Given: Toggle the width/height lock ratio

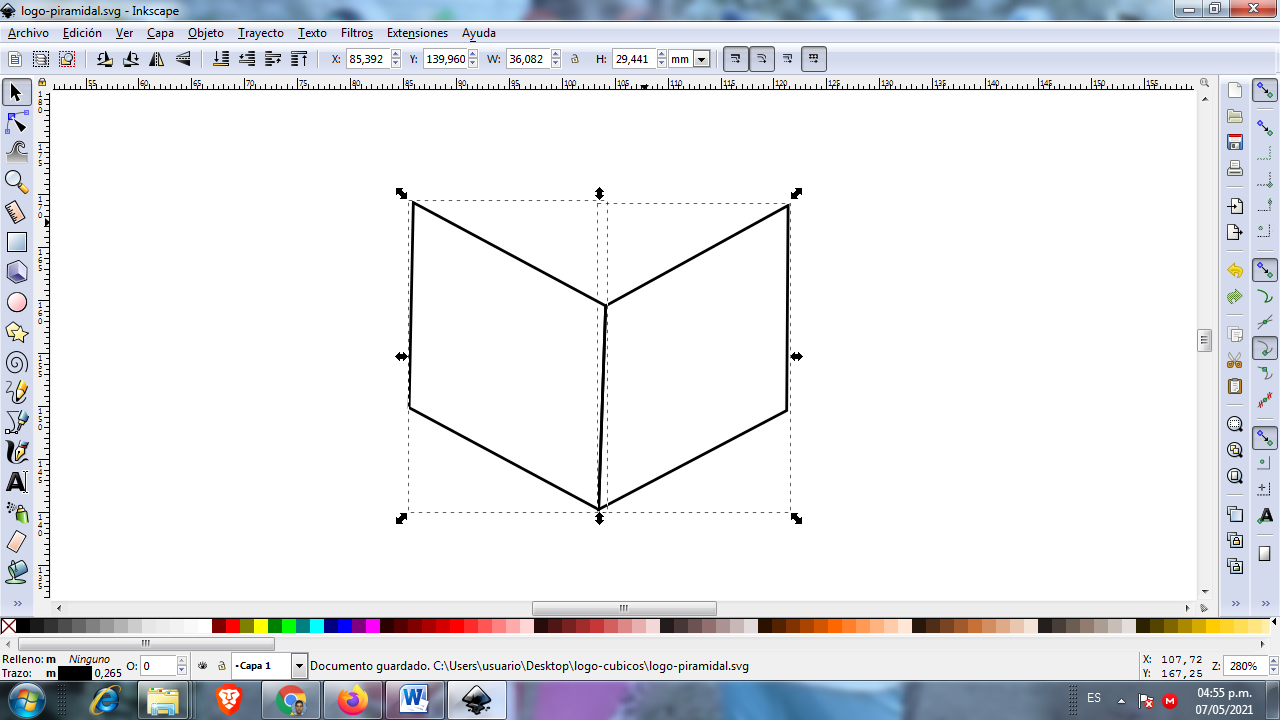Looking at the screenshot, I should point(575,59).
